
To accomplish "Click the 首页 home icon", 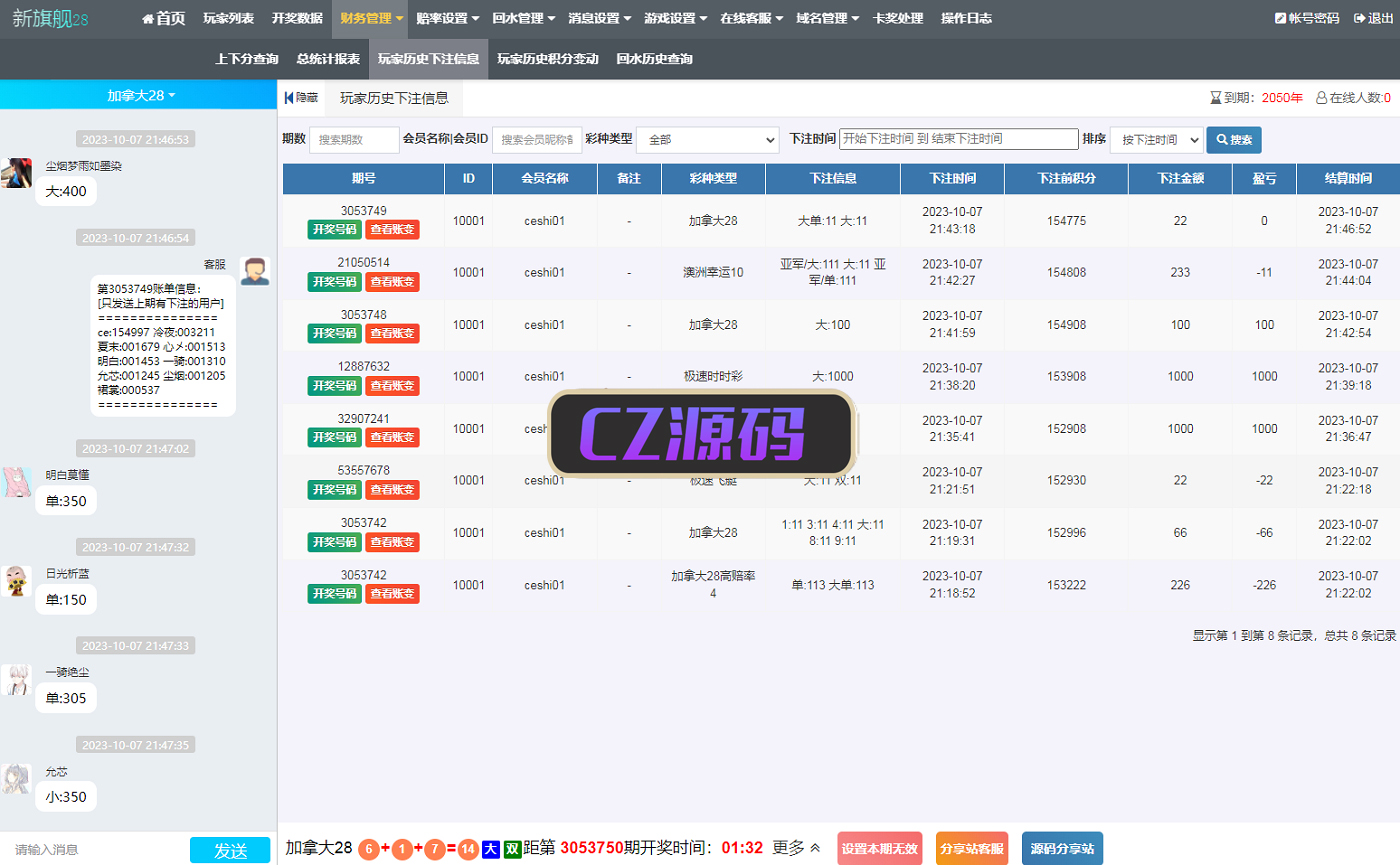I will [148, 19].
